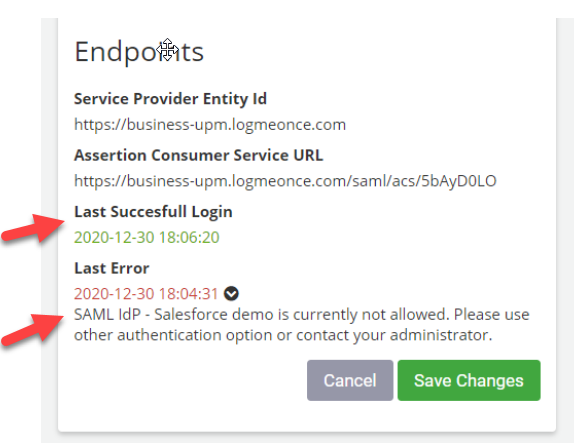Click the red arrow pointing at login time
The height and width of the screenshot is (443, 574).
click(33, 228)
